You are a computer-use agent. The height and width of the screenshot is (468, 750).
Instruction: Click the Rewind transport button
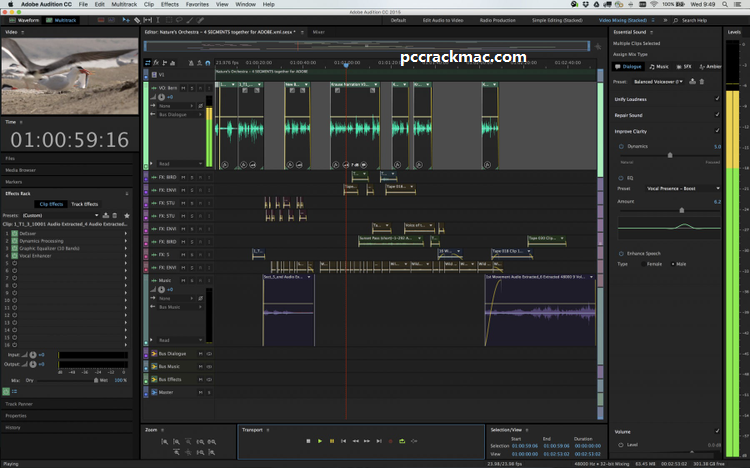(355, 441)
